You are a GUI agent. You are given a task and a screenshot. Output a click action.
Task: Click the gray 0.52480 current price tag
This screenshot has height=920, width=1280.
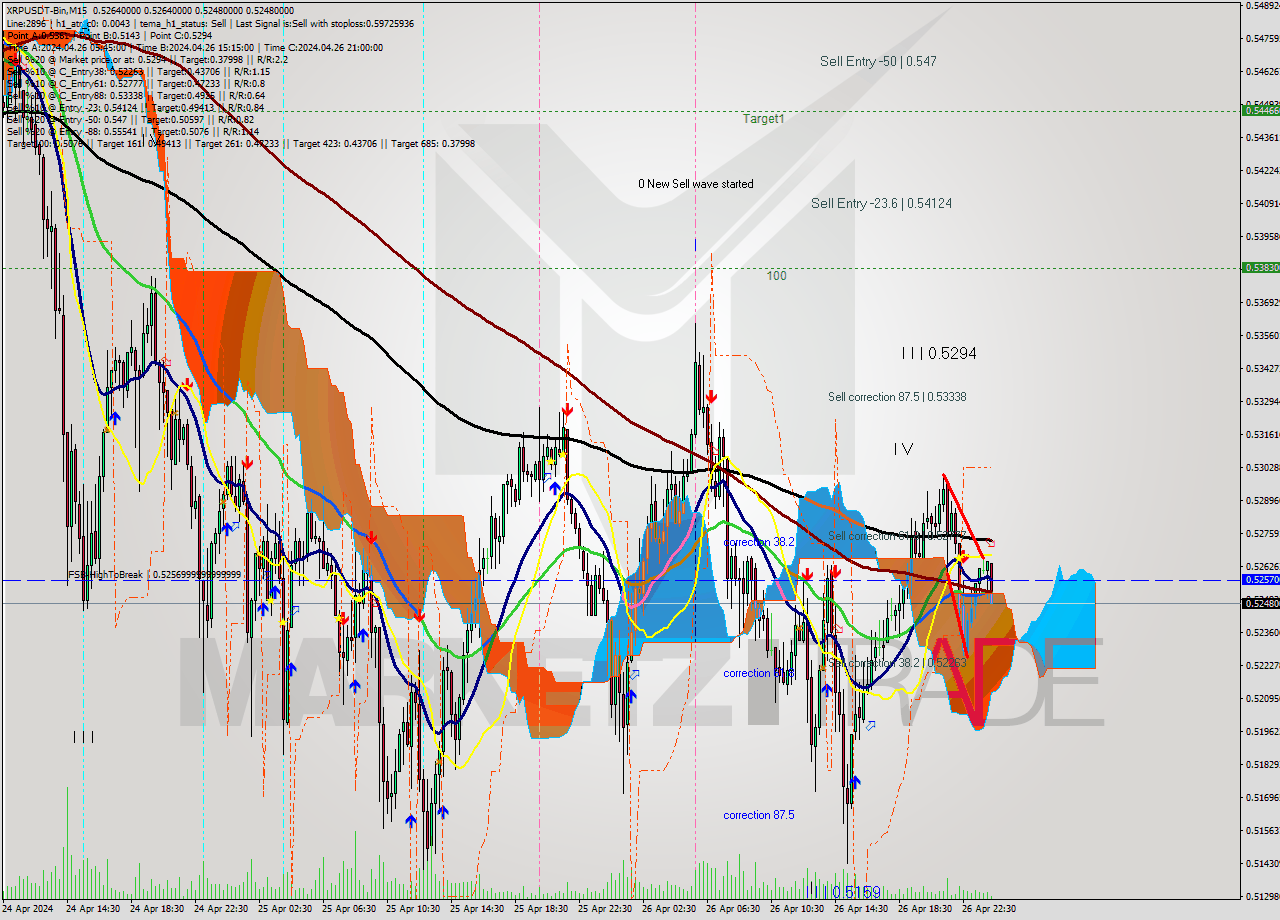(1259, 603)
